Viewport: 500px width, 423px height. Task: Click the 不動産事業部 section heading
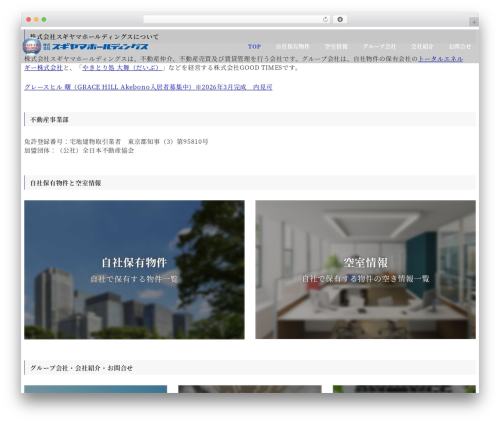pyautogui.click(x=49, y=120)
